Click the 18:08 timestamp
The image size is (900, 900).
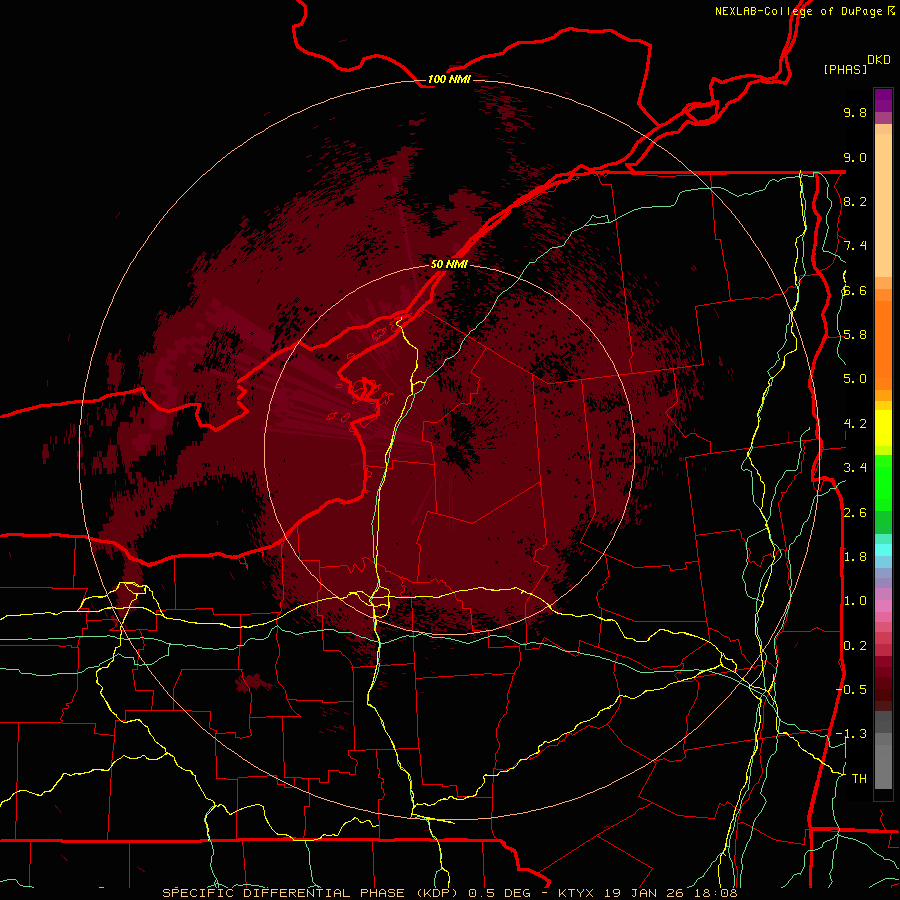coord(715,893)
